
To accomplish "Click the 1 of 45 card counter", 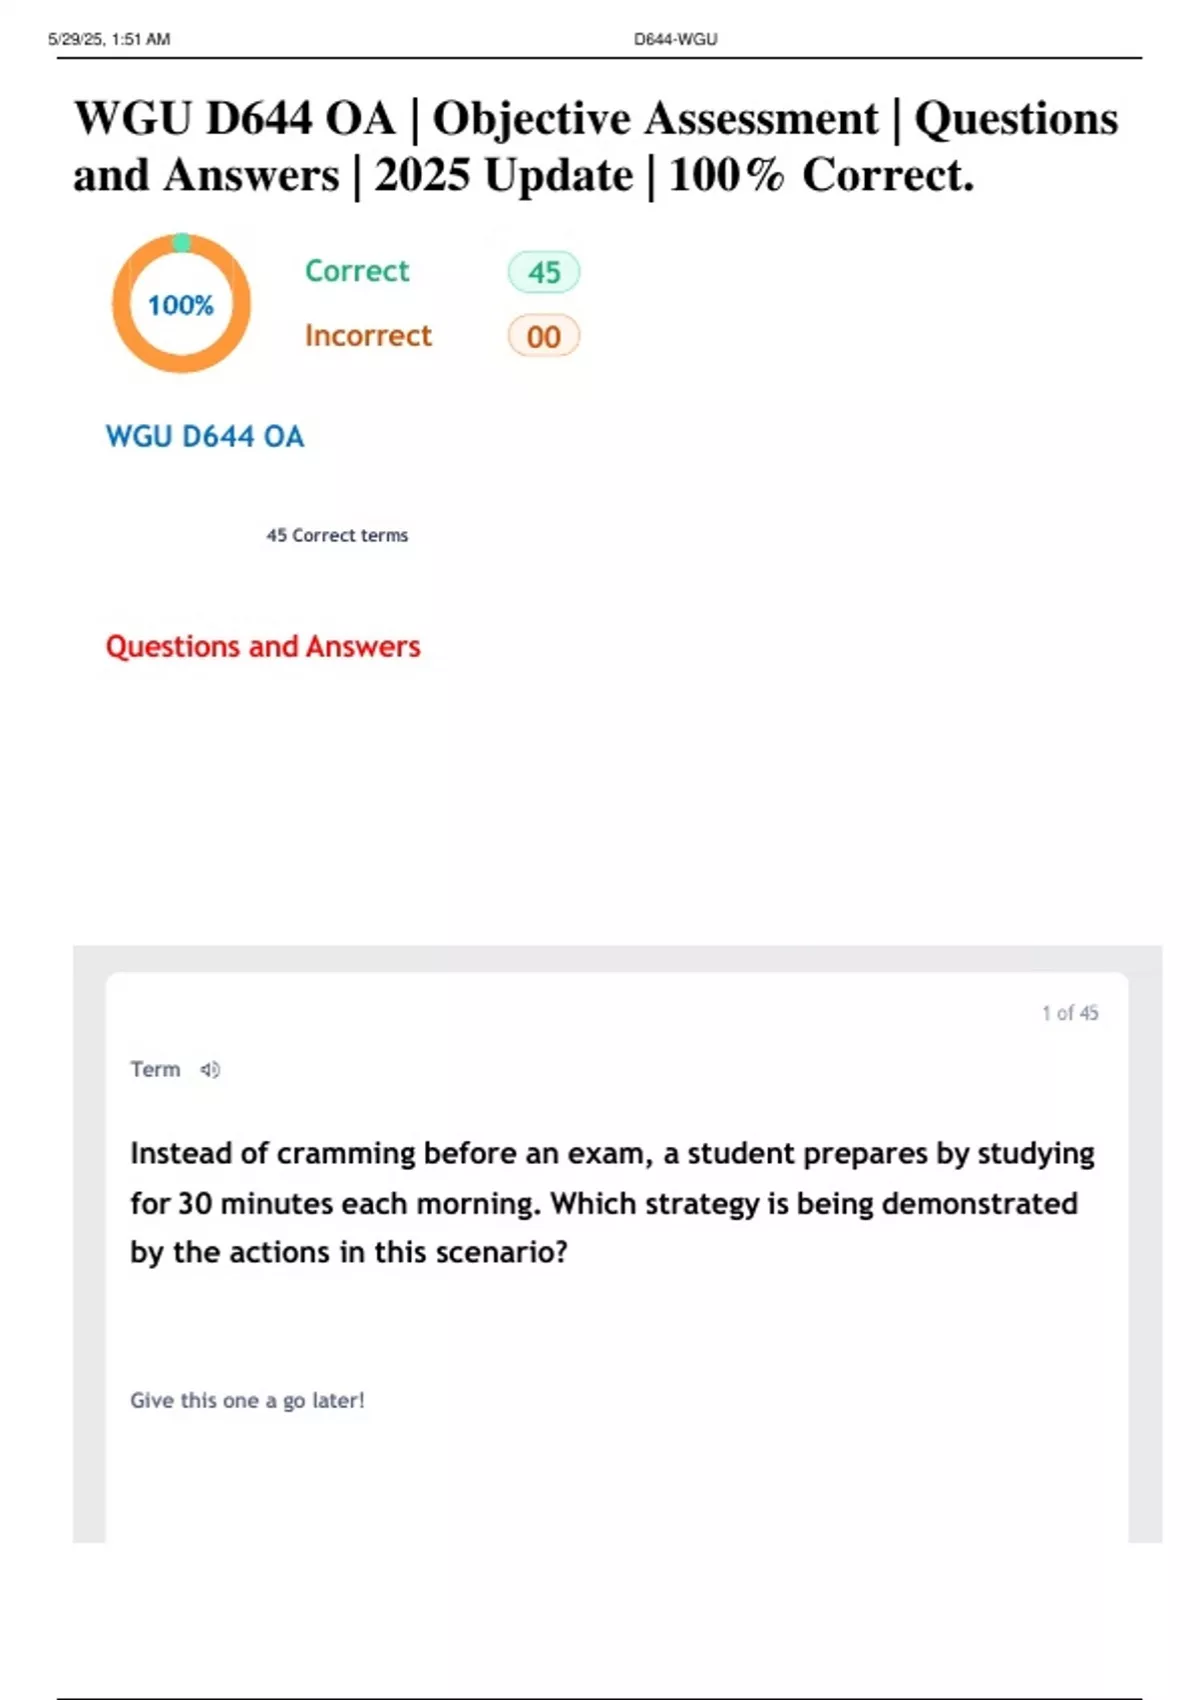I will coord(1070,1013).
